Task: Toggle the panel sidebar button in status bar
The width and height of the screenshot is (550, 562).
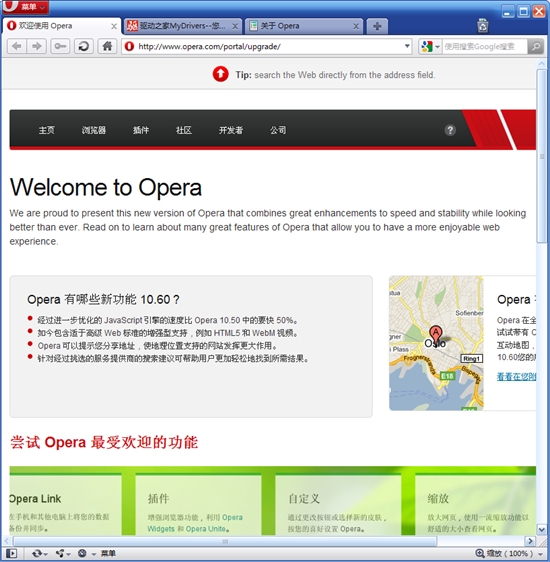Action: click(x=11, y=553)
